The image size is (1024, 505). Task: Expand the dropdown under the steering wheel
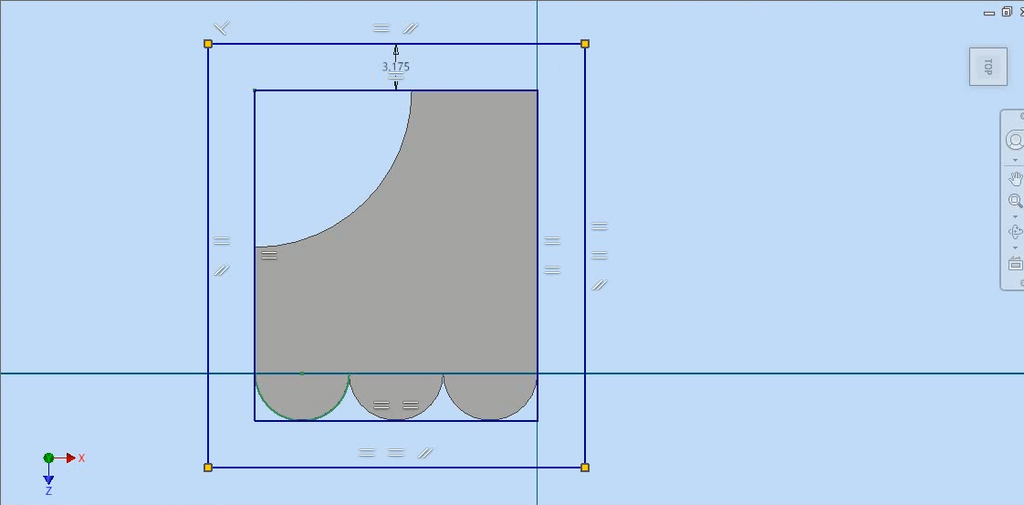[1015, 159]
